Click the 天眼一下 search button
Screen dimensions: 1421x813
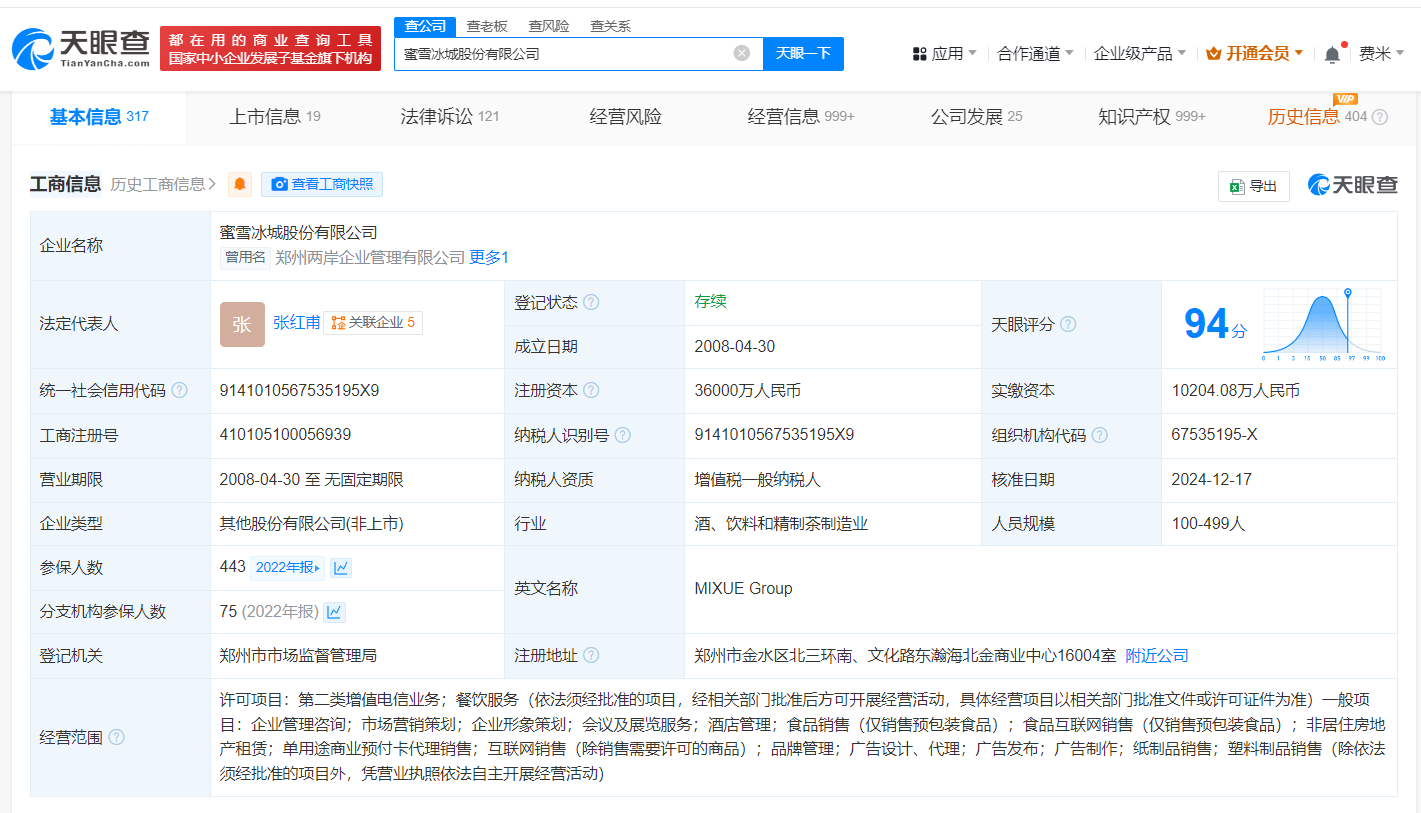point(803,53)
